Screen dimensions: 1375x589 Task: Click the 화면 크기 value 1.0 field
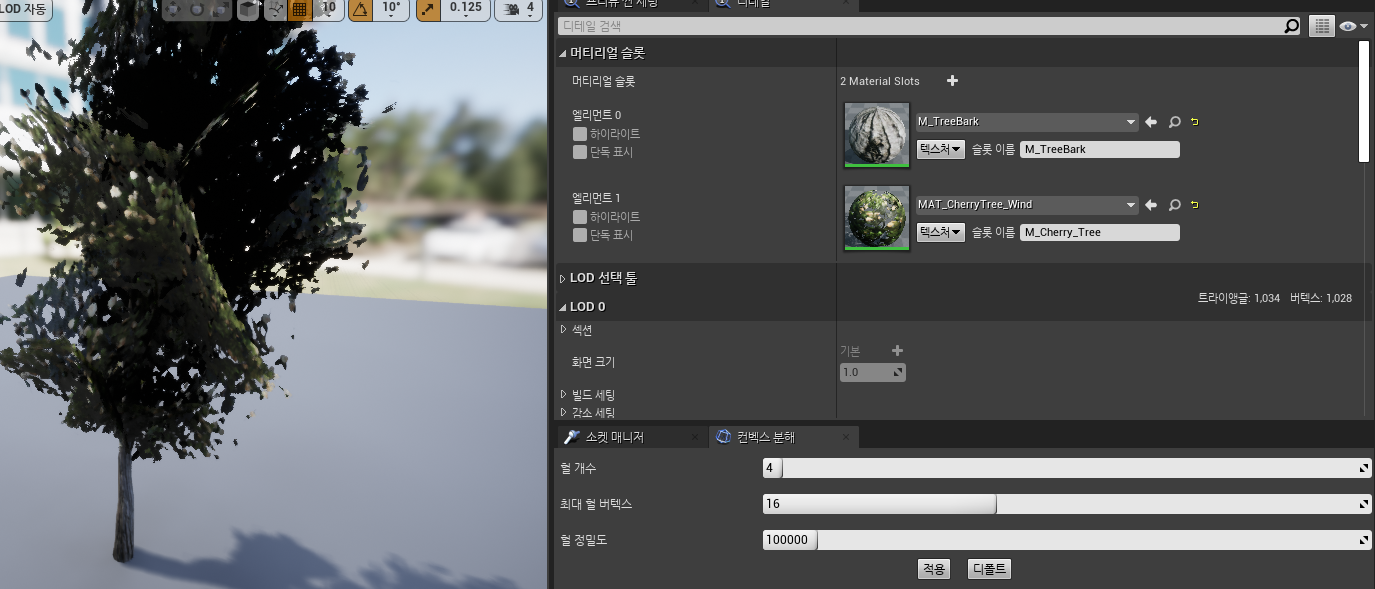pyautogui.click(x=872, y=372)
